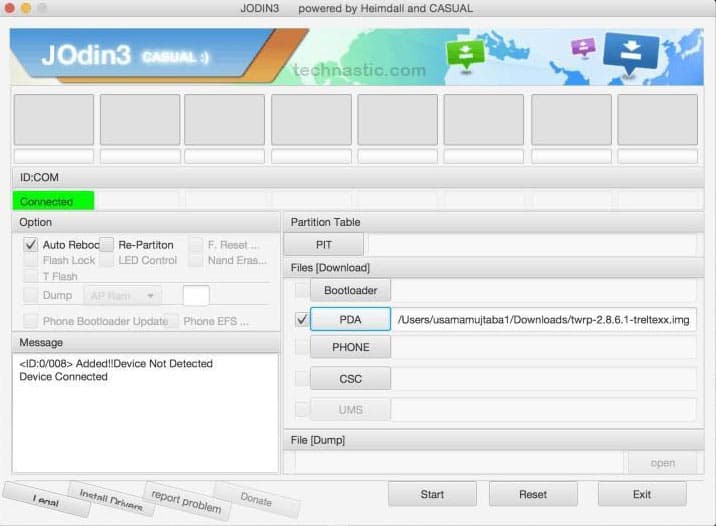716x526 pixels.
Task: Click the PHONE button
Action: tap(350, 347)
